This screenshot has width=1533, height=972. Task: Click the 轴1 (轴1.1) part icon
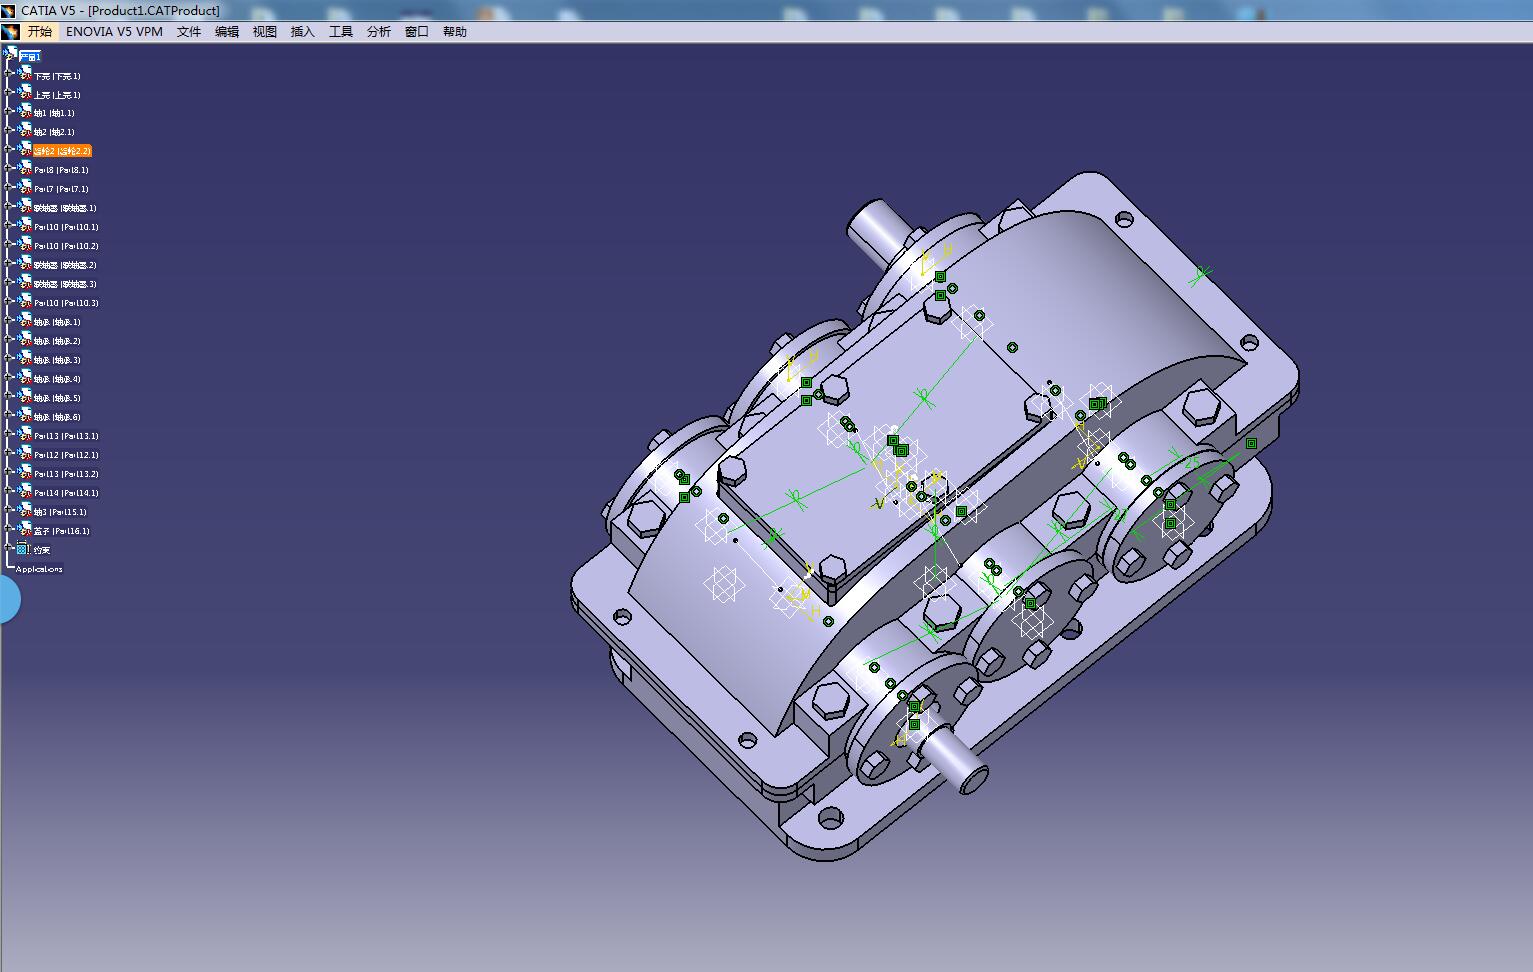click(x=25, y=113)
